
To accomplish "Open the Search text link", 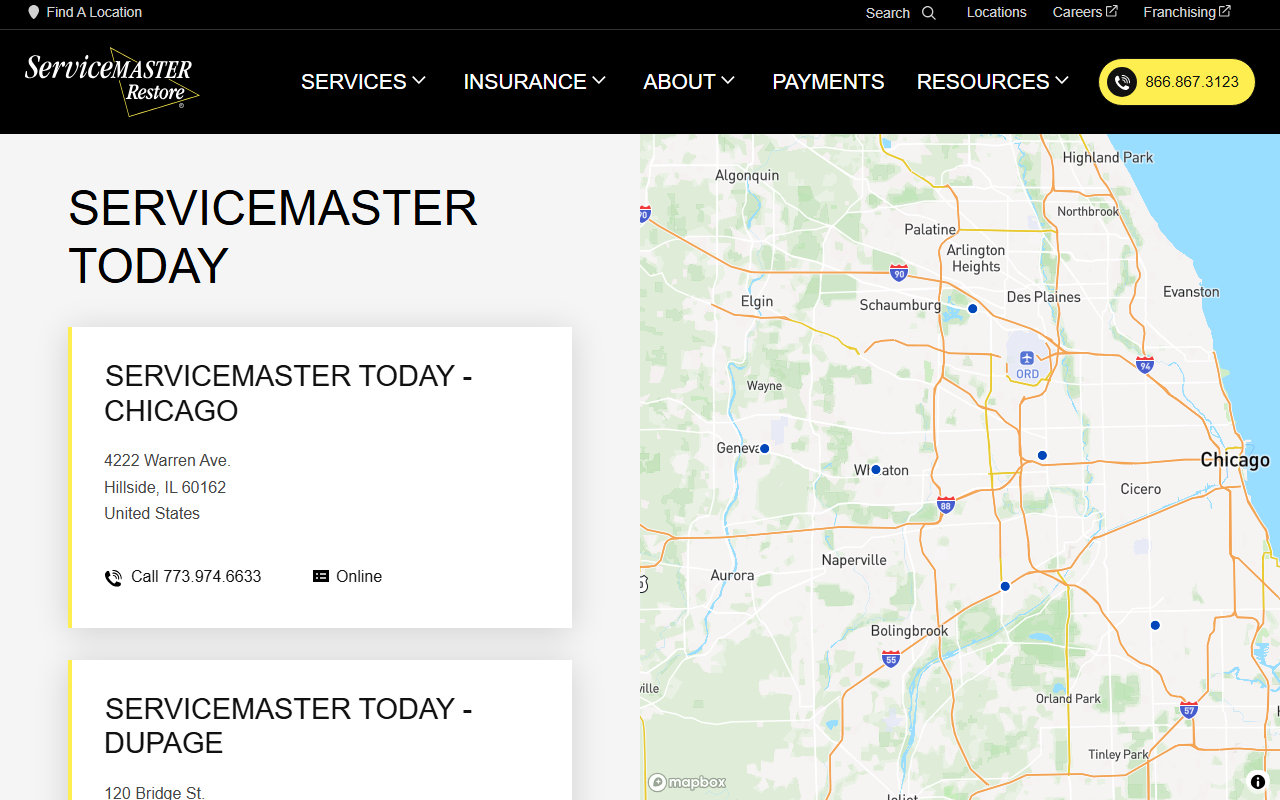I will pos(888,13).
